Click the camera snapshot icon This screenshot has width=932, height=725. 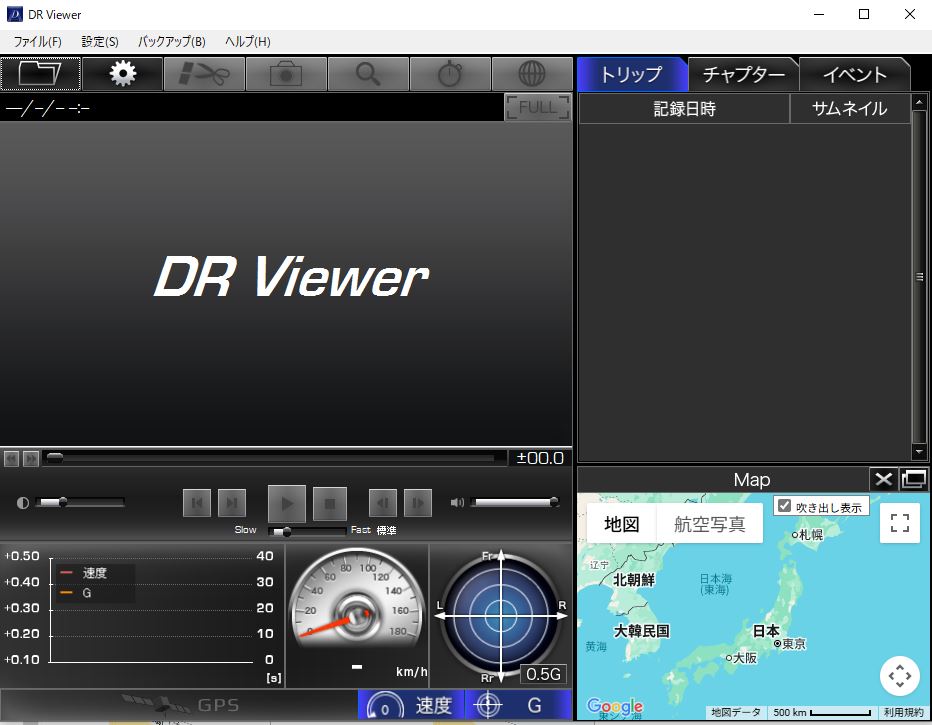pos(286,75)
